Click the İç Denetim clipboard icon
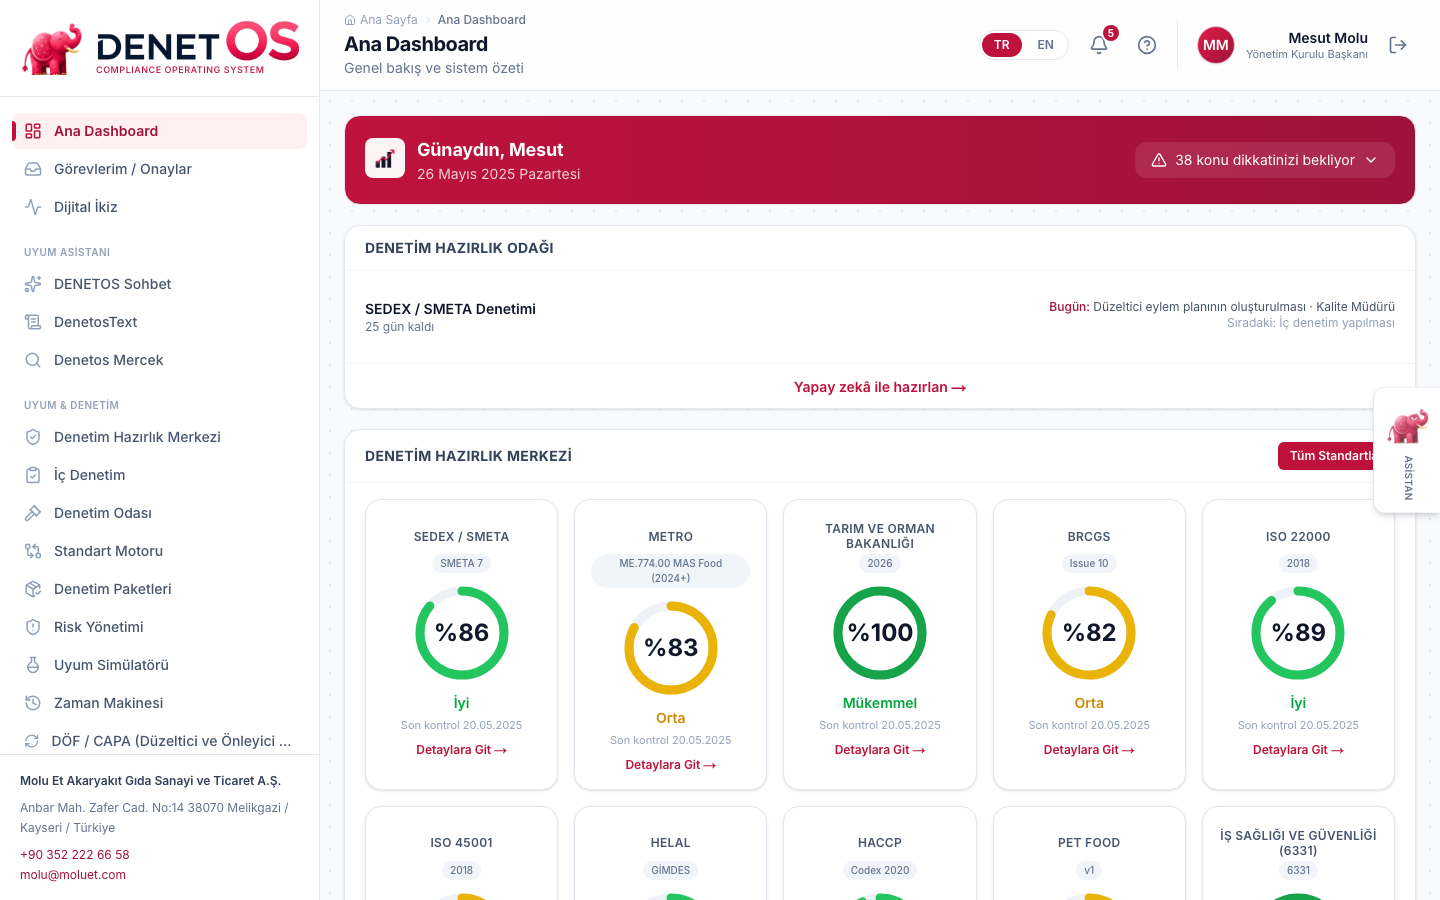Image resolution: width=1440 pixels, height=900 pixels. tap(33, 475)
